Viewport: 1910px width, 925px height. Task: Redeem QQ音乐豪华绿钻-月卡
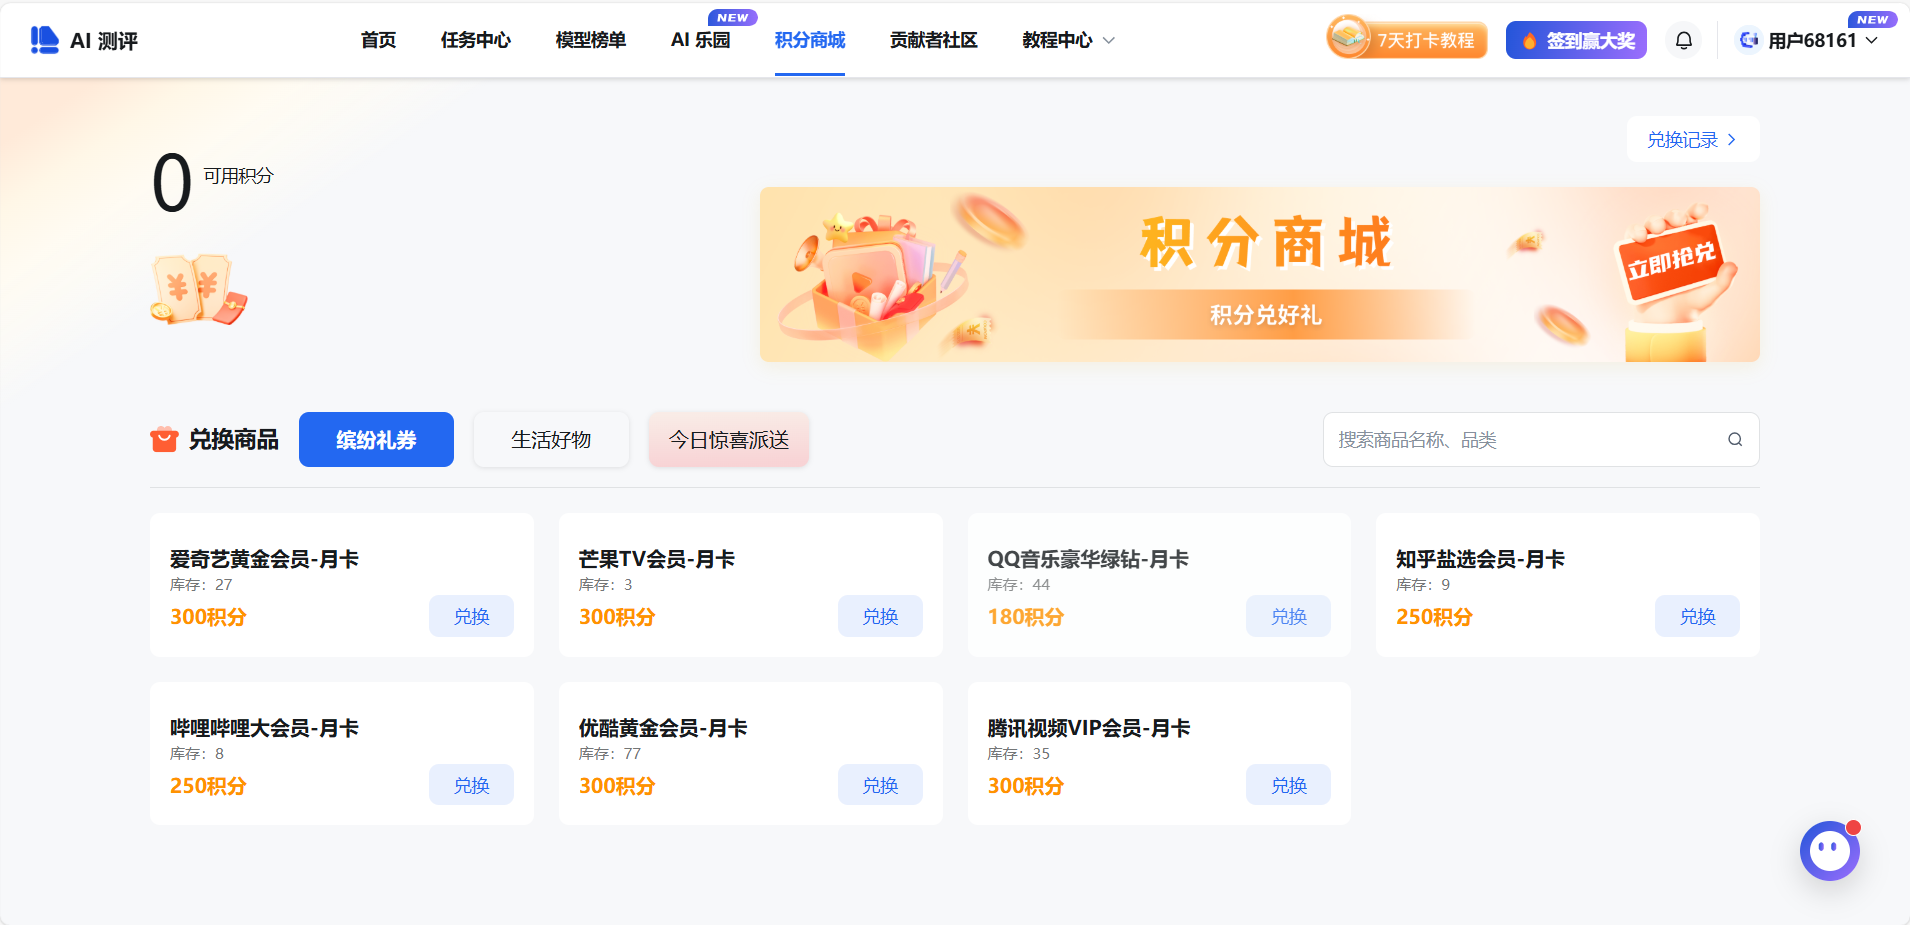pos(1288,616)
